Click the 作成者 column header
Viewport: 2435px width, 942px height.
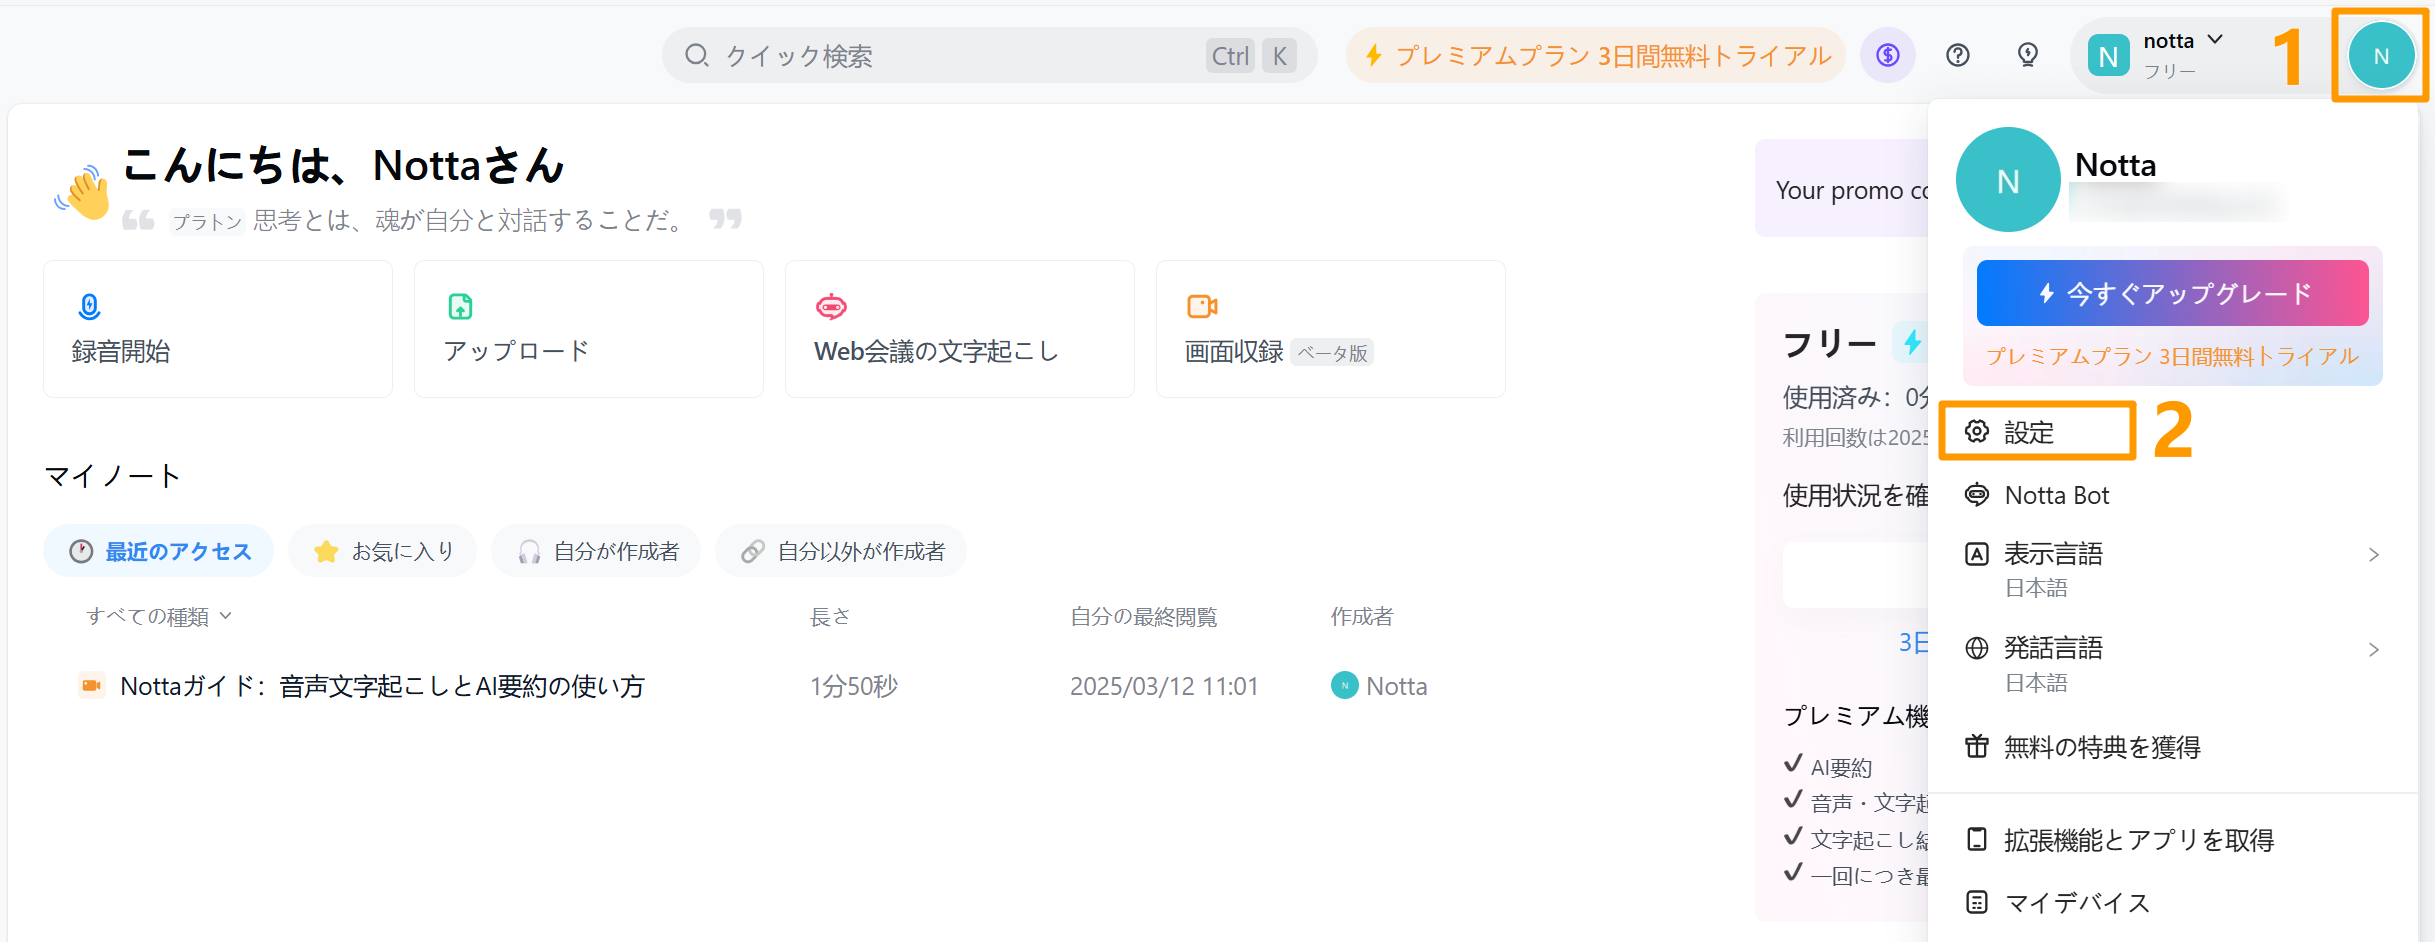pos(1362,616)
